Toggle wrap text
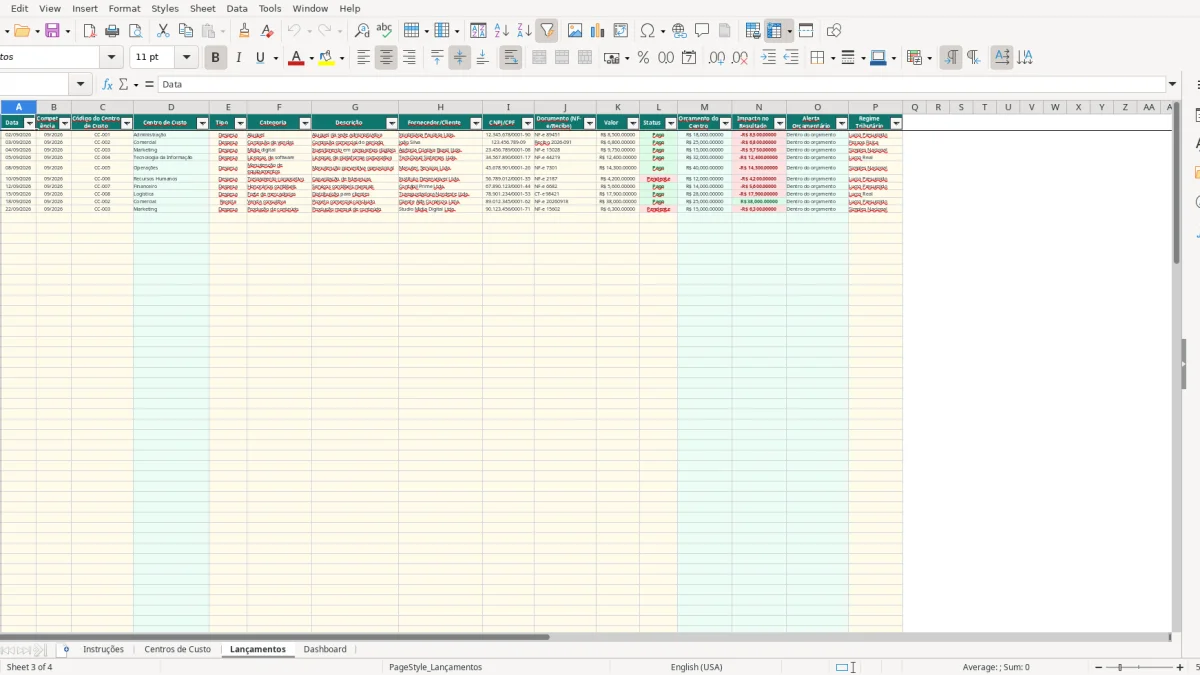The image size is (1200, 675). point(511,58)
